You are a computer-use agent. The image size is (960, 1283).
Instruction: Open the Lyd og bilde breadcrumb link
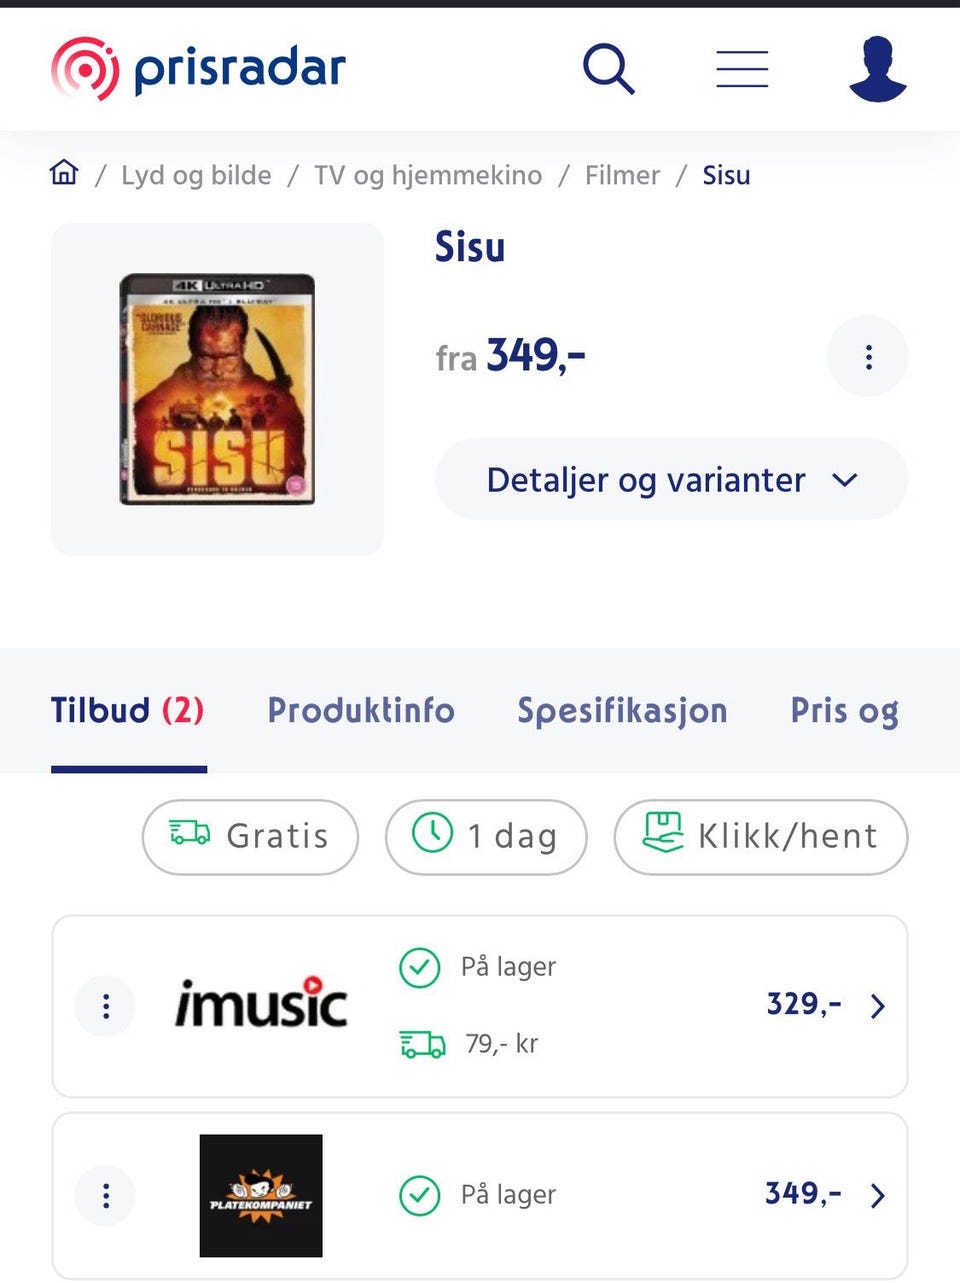[x=196, y=175]
